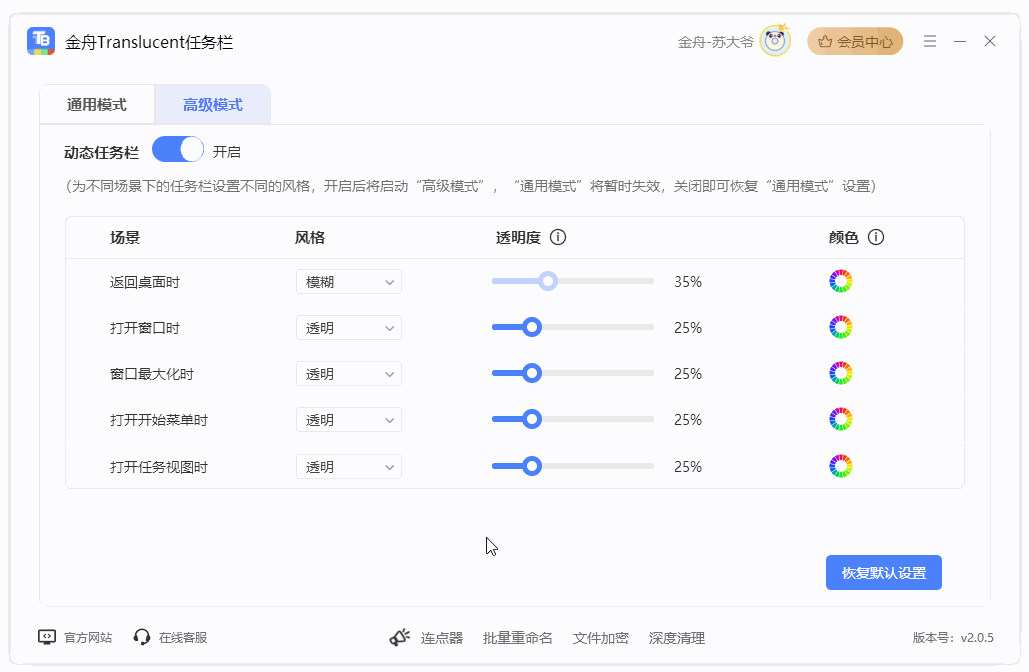The height and width of the screenshot is (672, 1029).
Task: Click the 连点器 megaphone icon
Action: [x=400, y=637]
